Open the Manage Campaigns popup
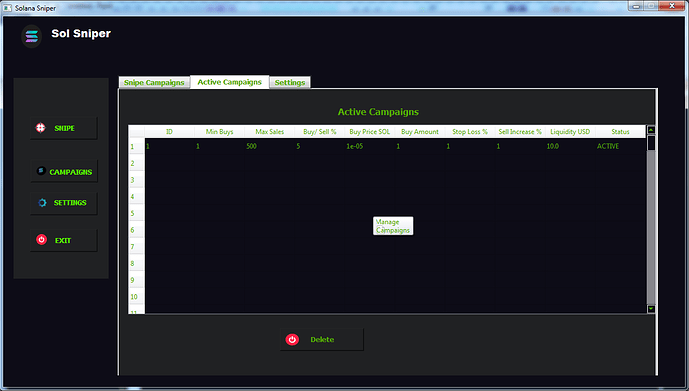Image resolution: width=689 pixels, height=391 pixels. click(393, 226)
